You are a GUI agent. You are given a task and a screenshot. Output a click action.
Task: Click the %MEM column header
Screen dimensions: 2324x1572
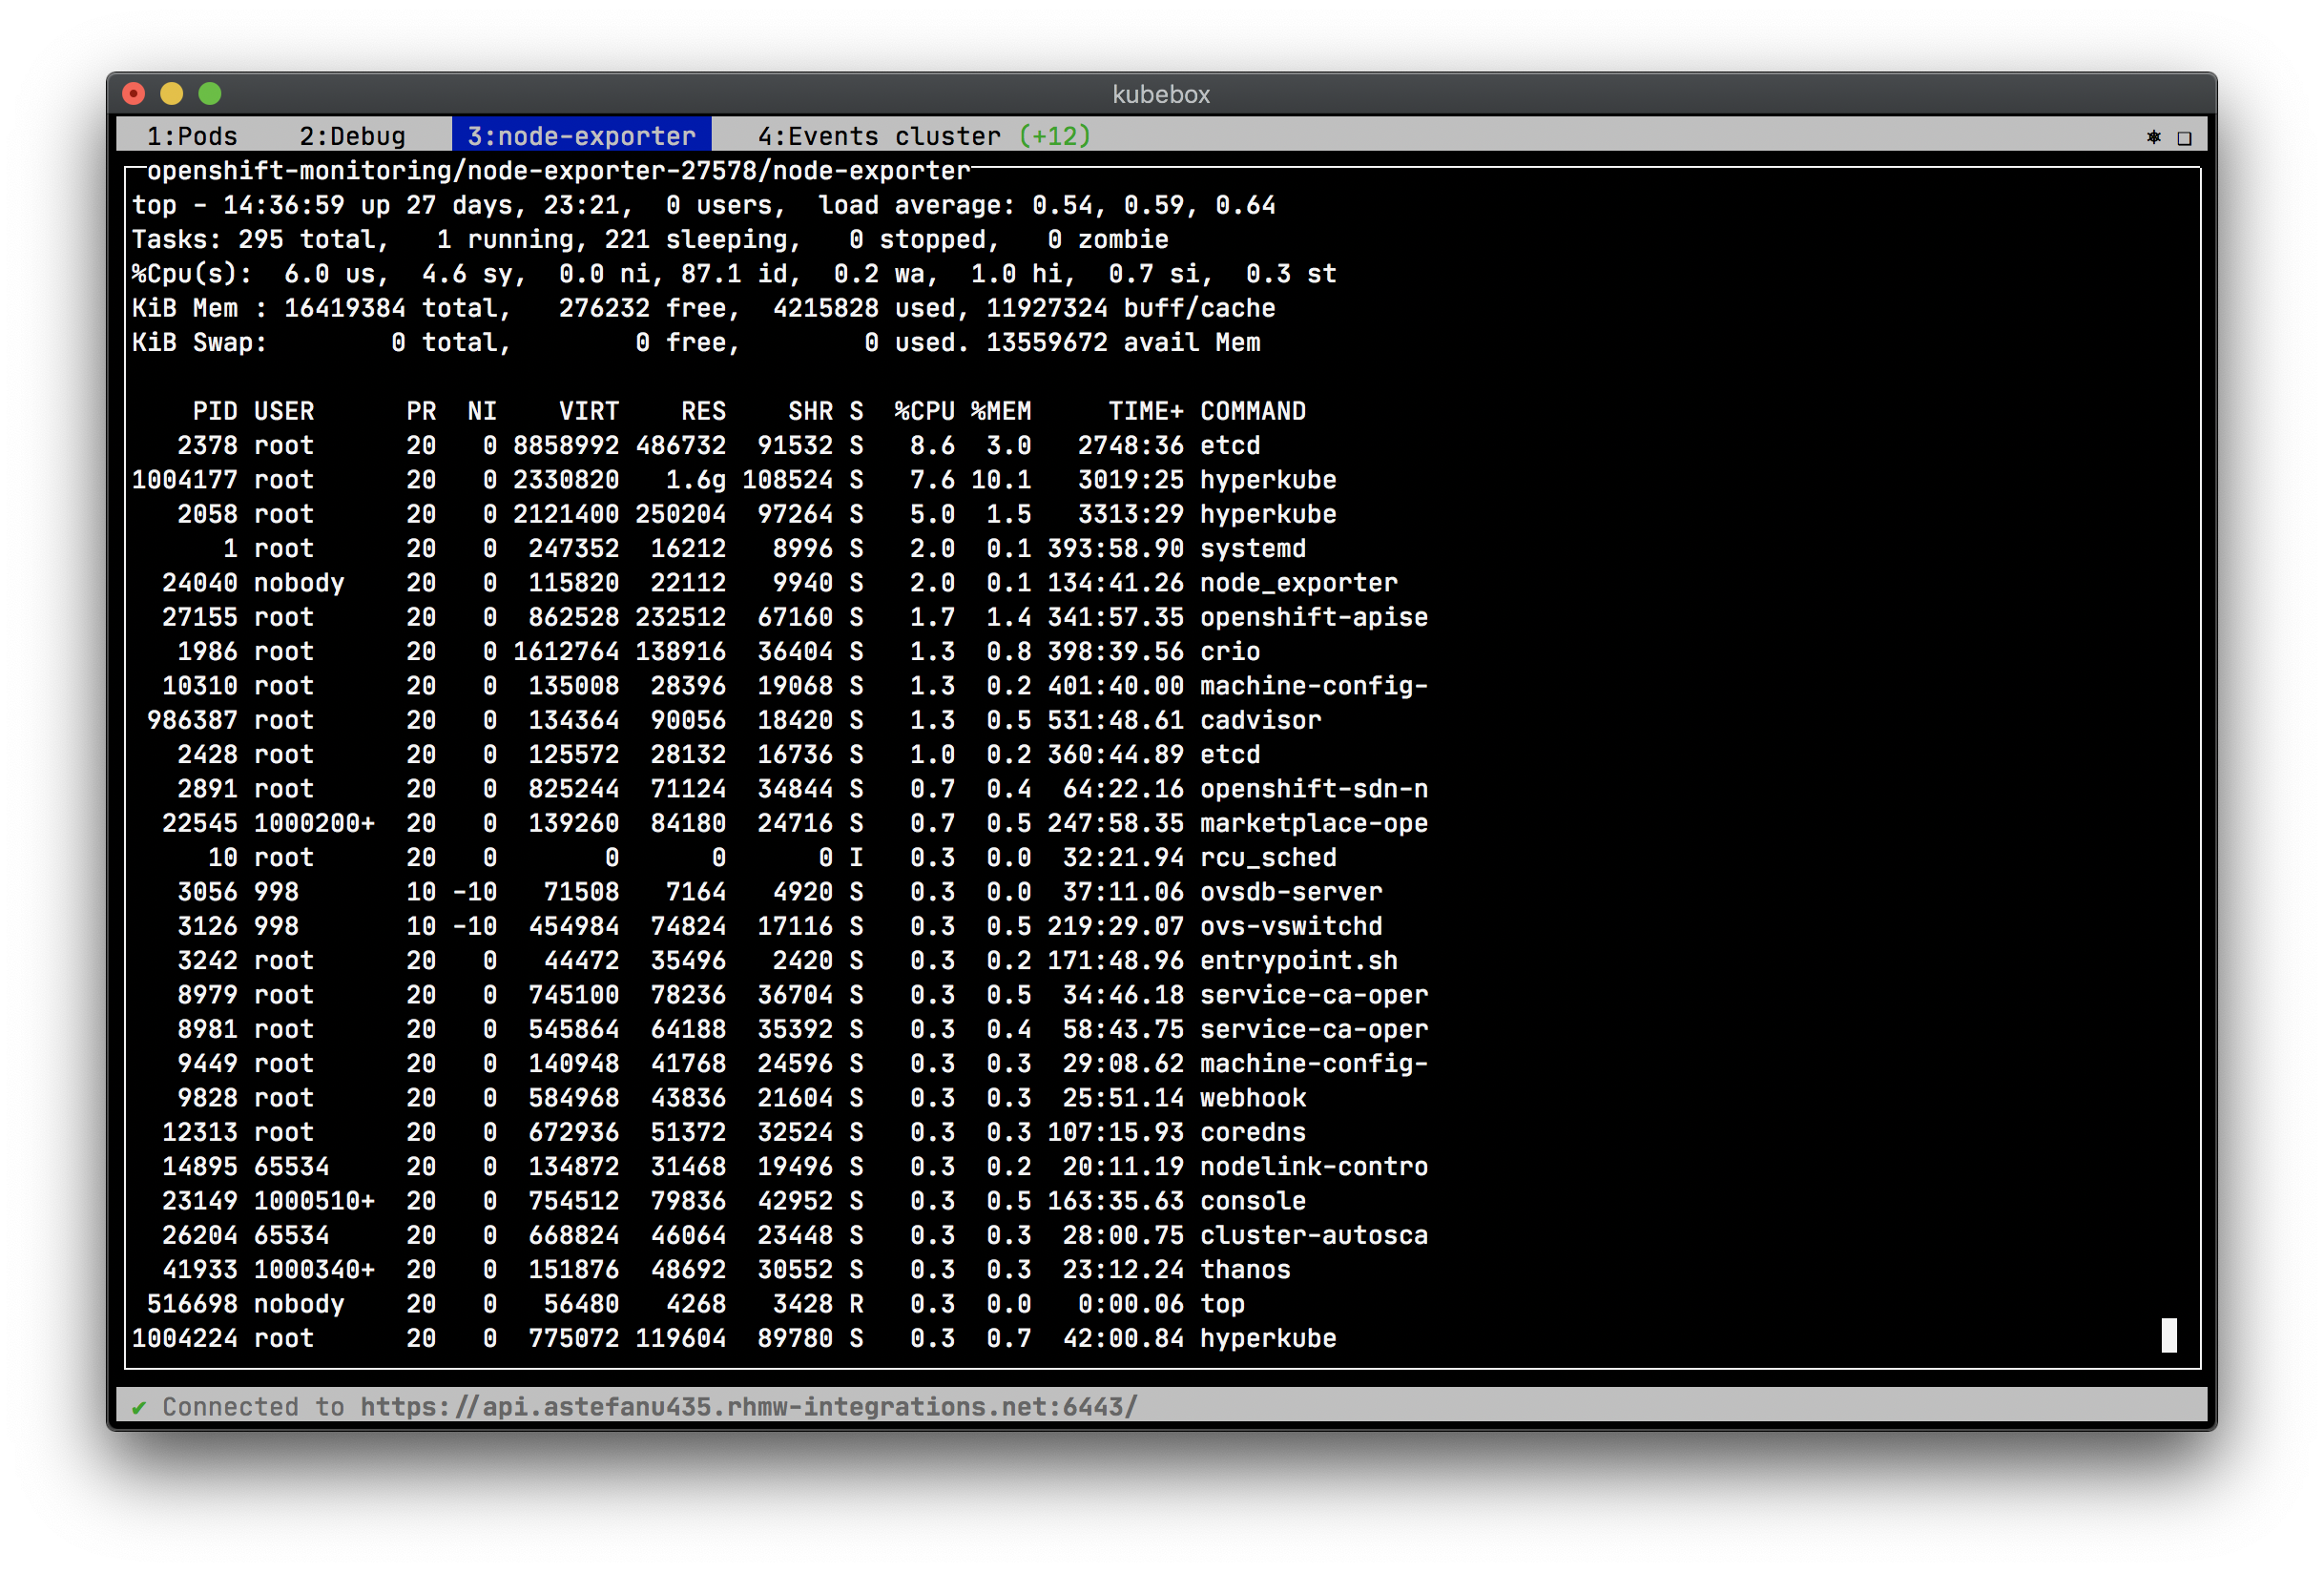click(x=1000, y=411)
